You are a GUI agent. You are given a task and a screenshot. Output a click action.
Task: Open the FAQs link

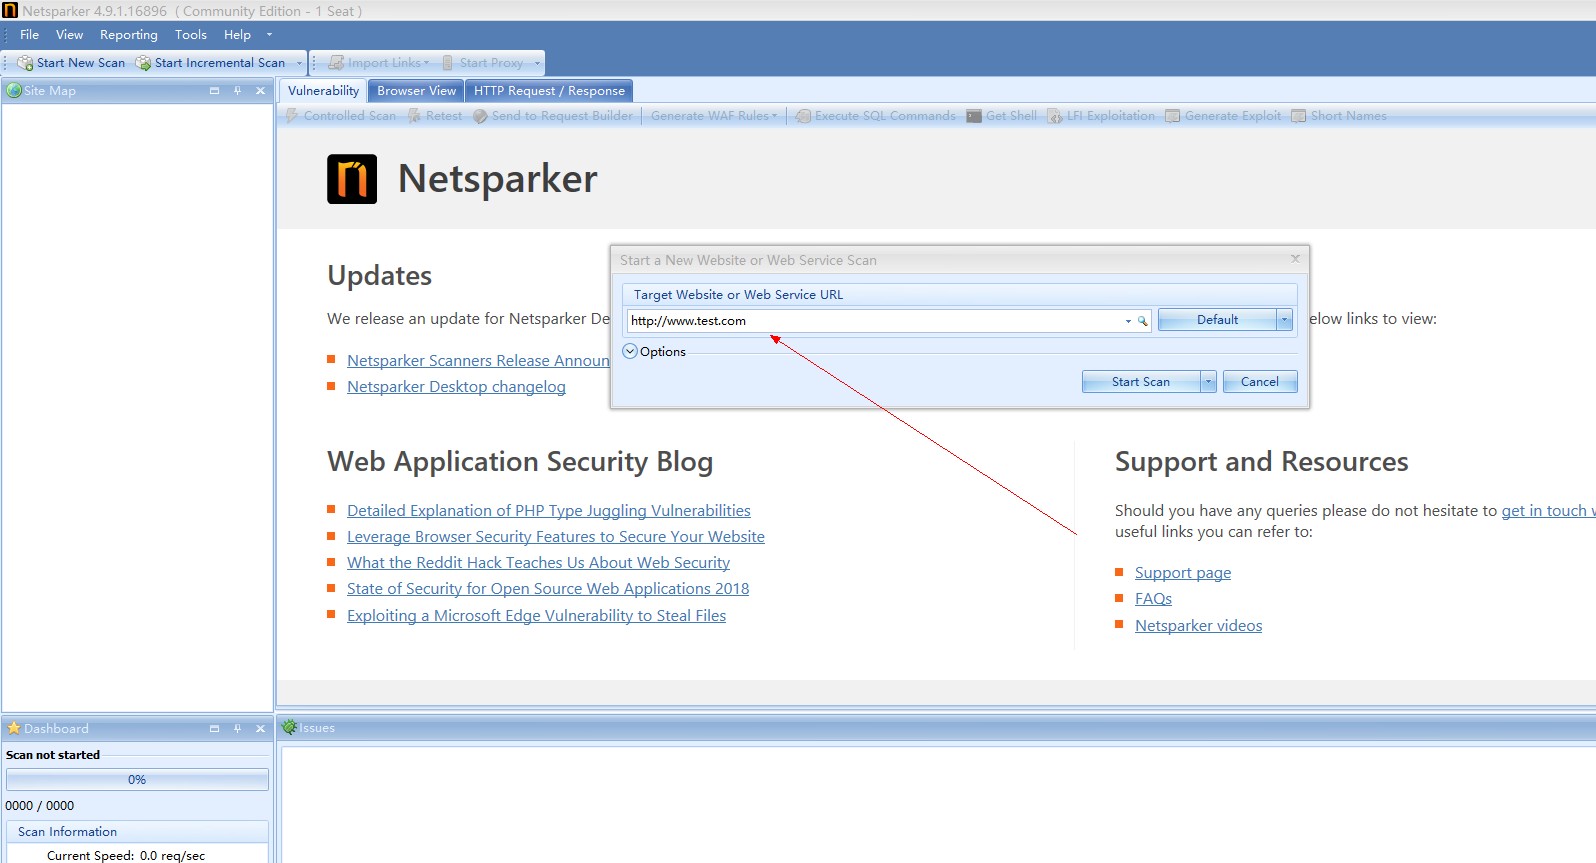(x=1153, y=599)
